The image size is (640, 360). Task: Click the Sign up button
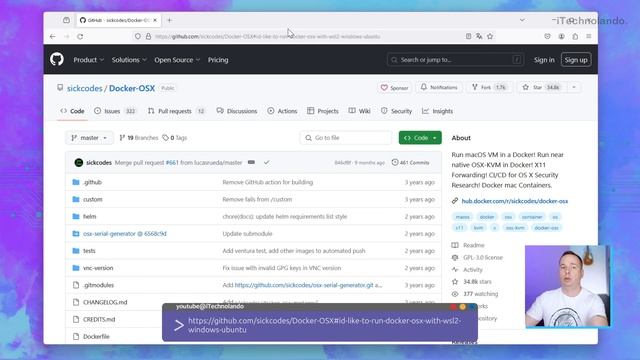(576, 60)
